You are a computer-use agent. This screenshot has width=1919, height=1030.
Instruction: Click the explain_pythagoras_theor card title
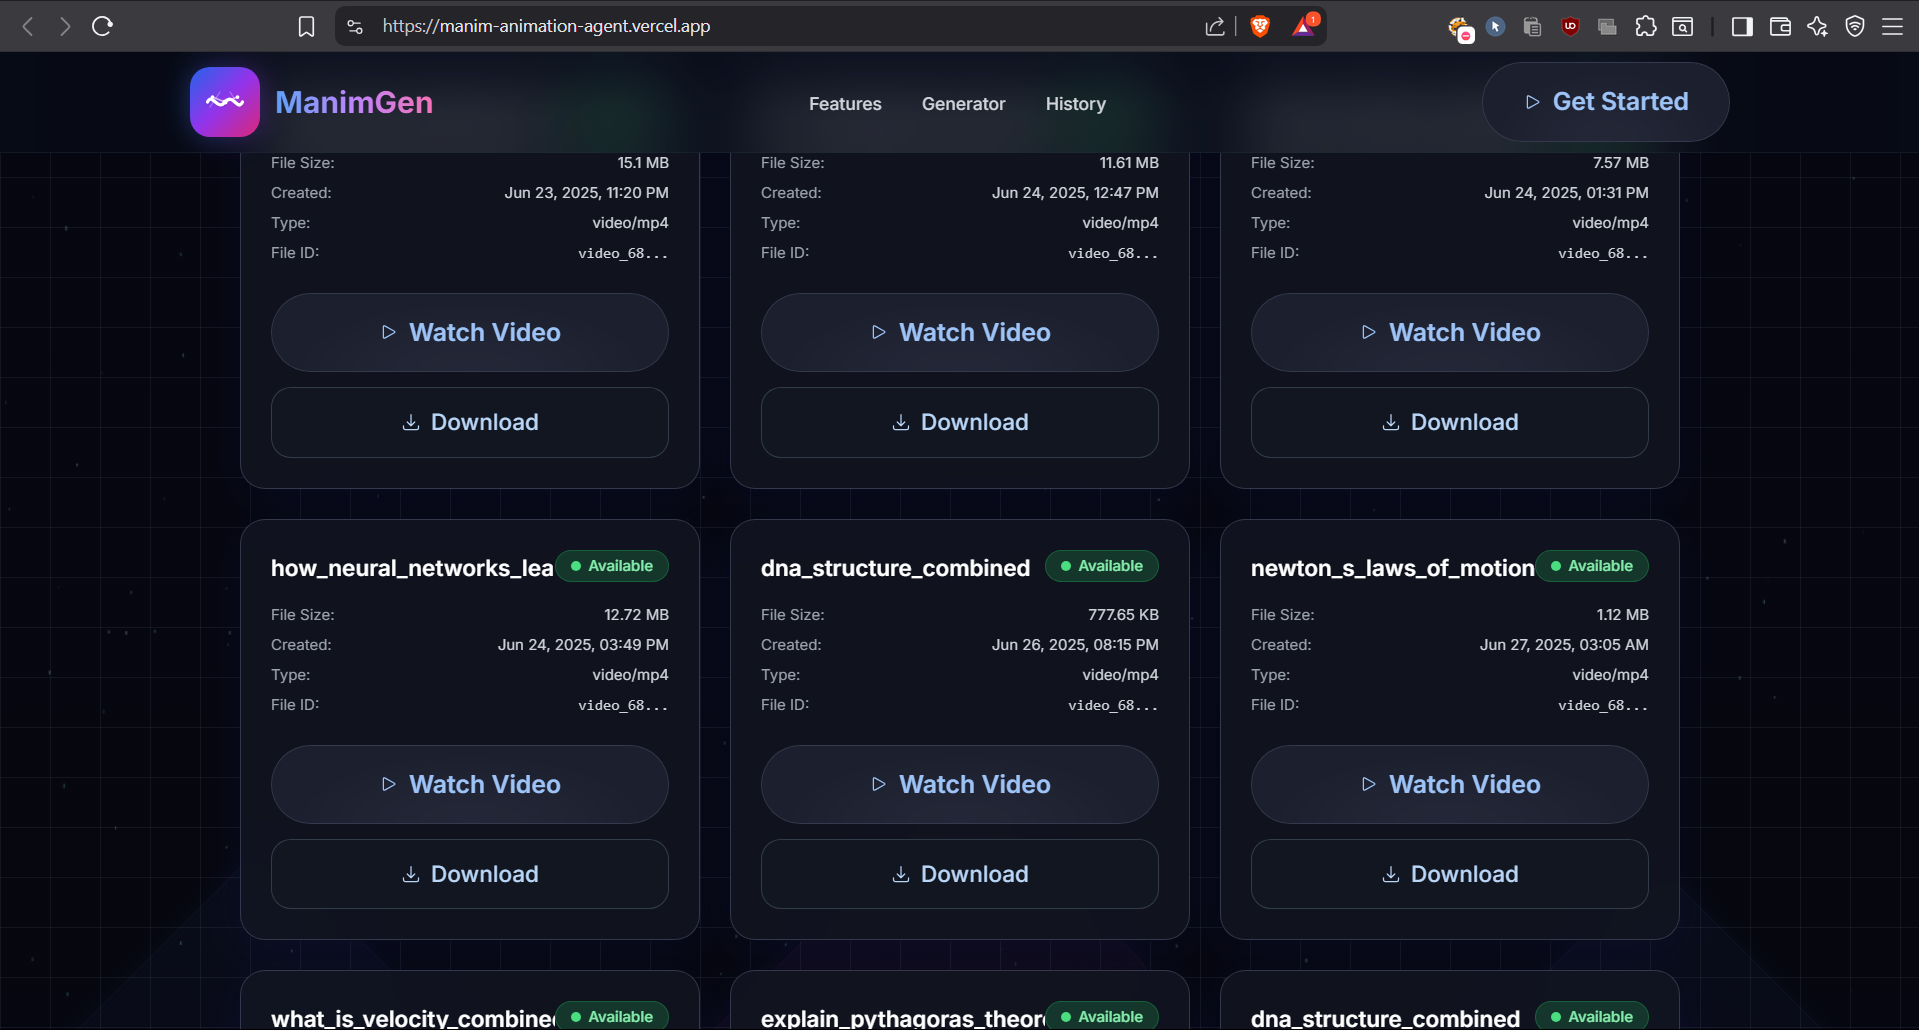coord(902,1018)
